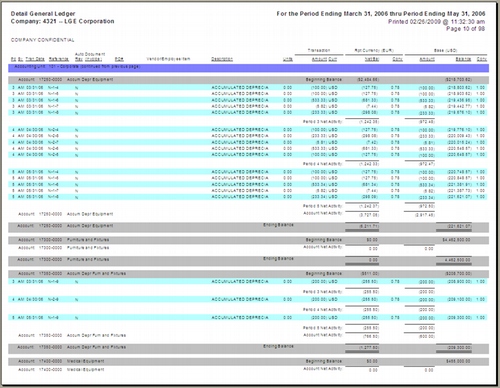Click the 04/30/06 row under Accum Depr Furn and Fixtures
500x388 pixels.
[248, 300]
